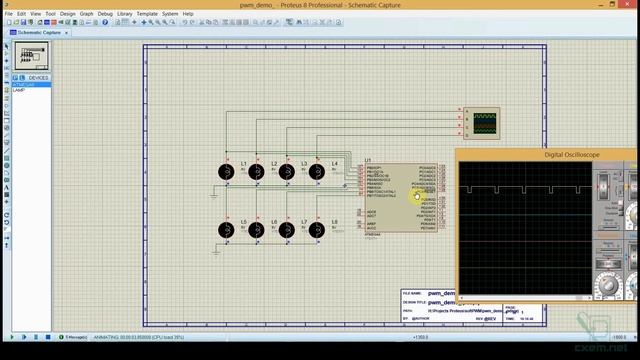Image resolution: width=640 pixels, height=360 pixels.
Task: Open the Design menu
Action: [x=68, y=13]
